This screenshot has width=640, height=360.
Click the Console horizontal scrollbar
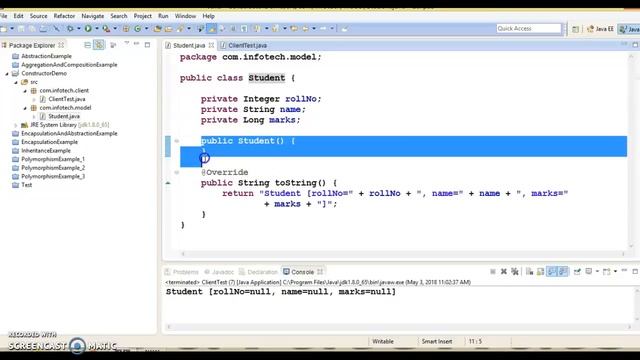[x=399, y=327]
